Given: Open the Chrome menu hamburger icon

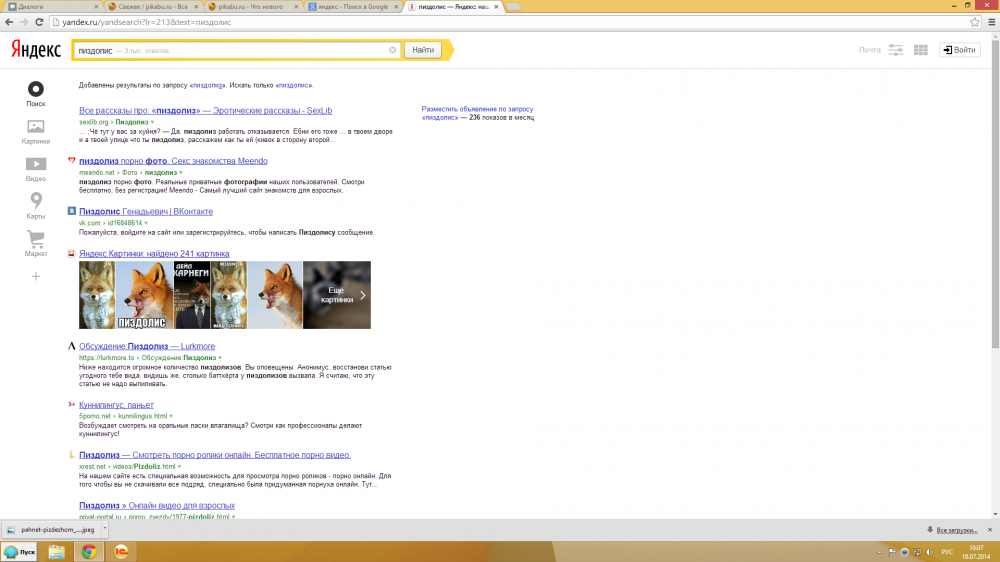Looking at the screenshot, I should [992, 22].
